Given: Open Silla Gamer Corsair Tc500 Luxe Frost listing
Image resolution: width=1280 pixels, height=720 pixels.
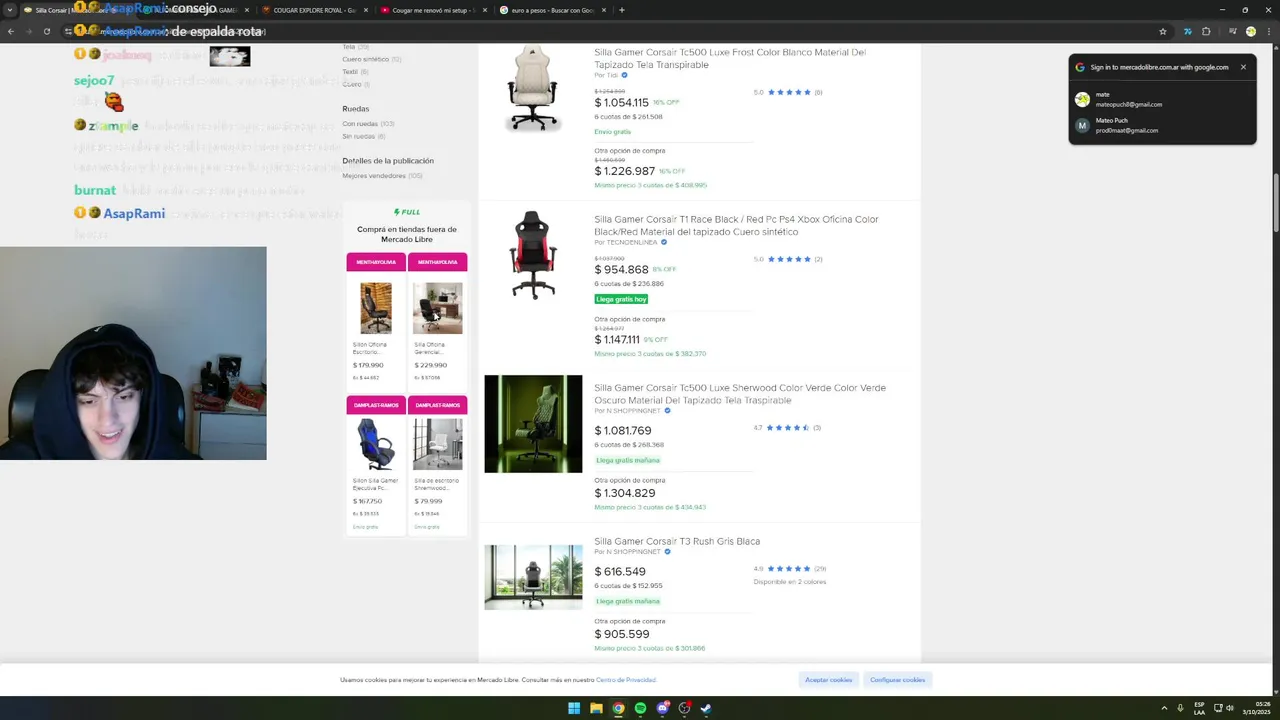Looking at the screenshot, I should point(730,58).
